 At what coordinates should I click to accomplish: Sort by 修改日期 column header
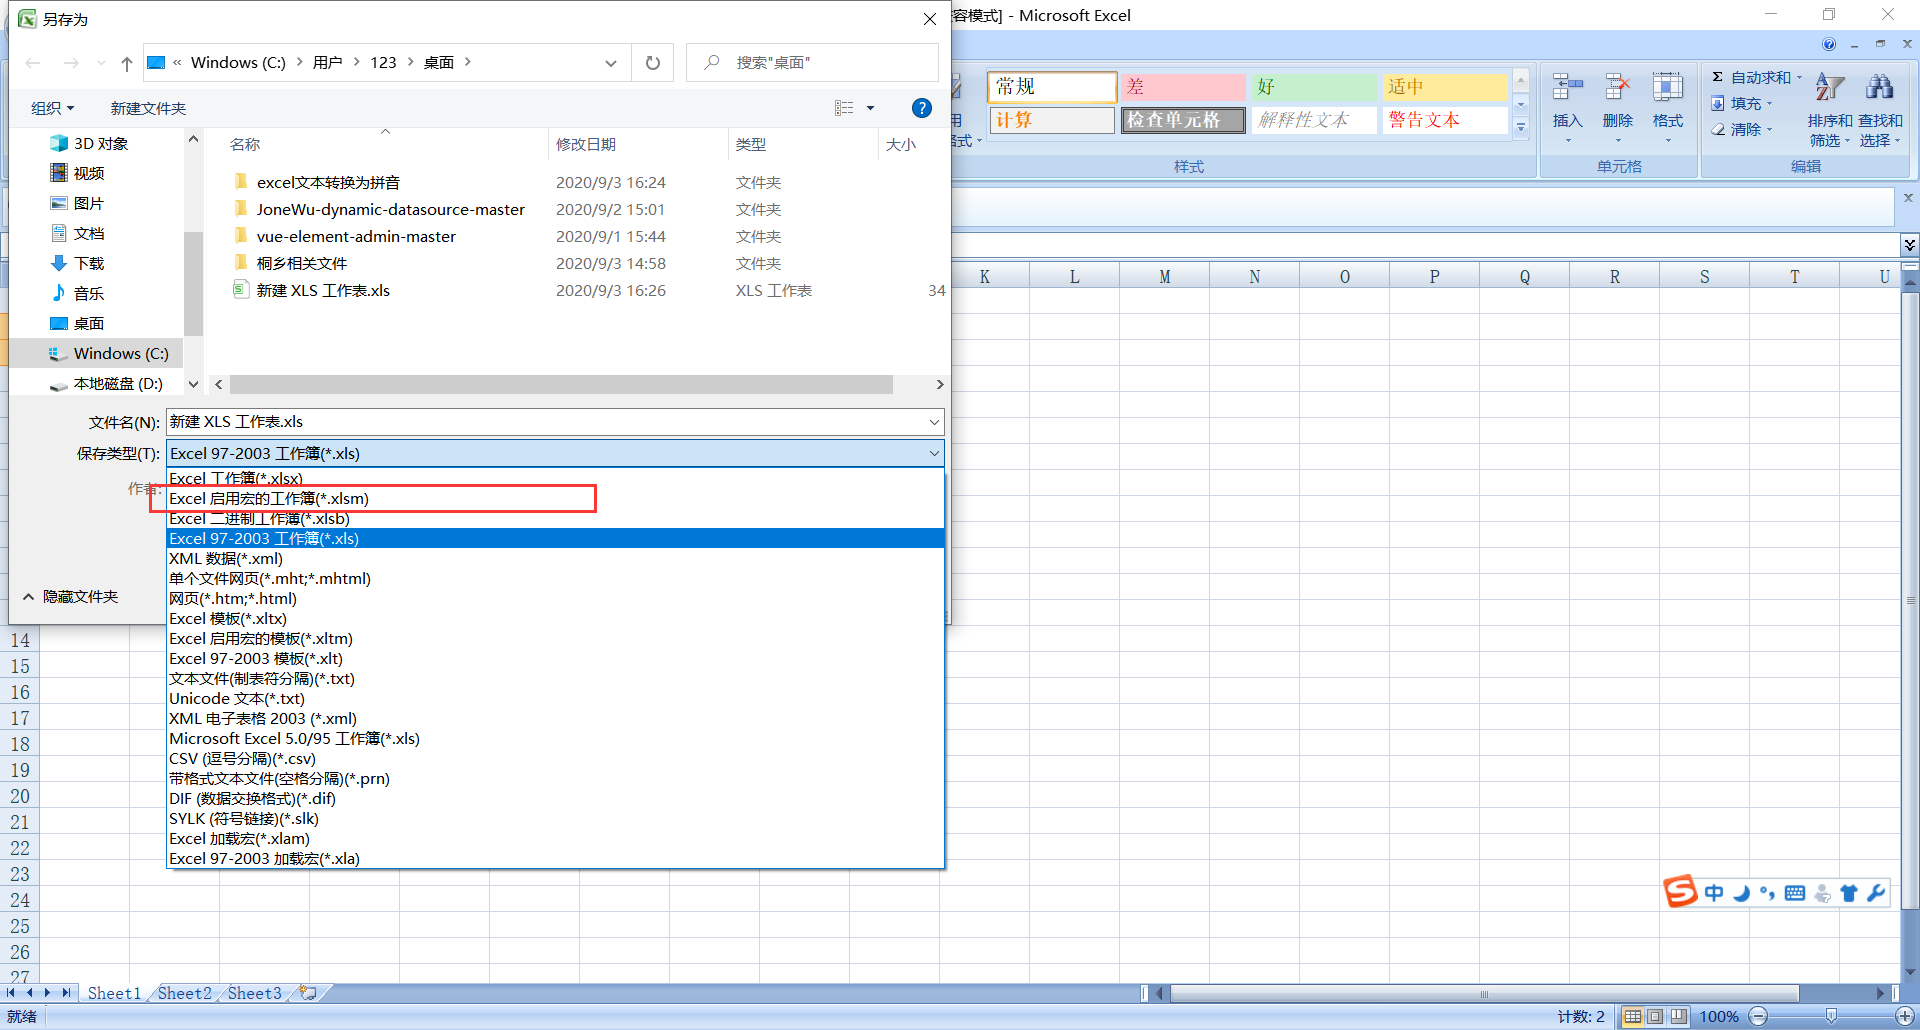point(586,144)
